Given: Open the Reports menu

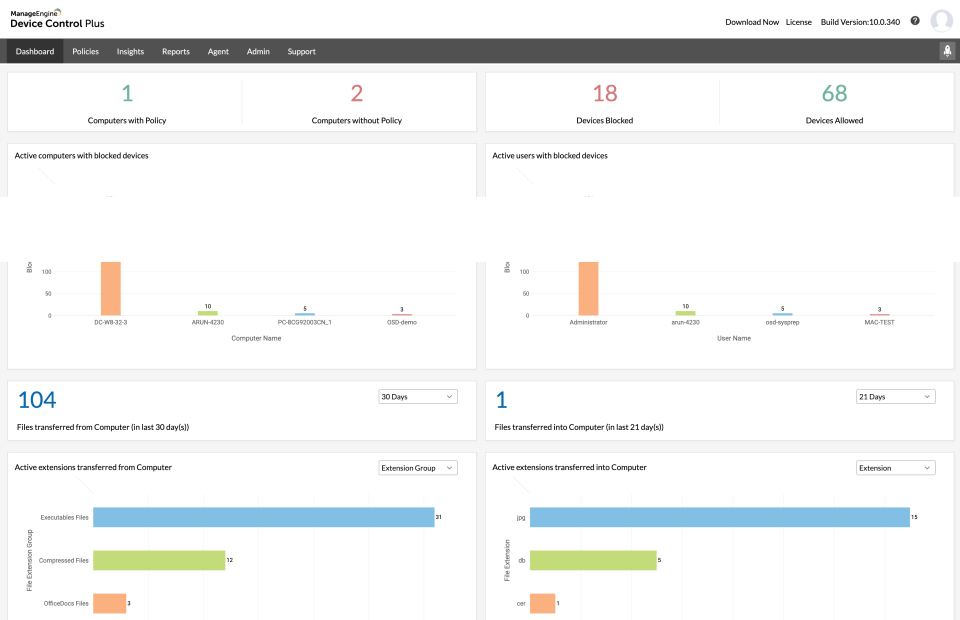Looking at the screenshot, I should click(x=175, y=51).
